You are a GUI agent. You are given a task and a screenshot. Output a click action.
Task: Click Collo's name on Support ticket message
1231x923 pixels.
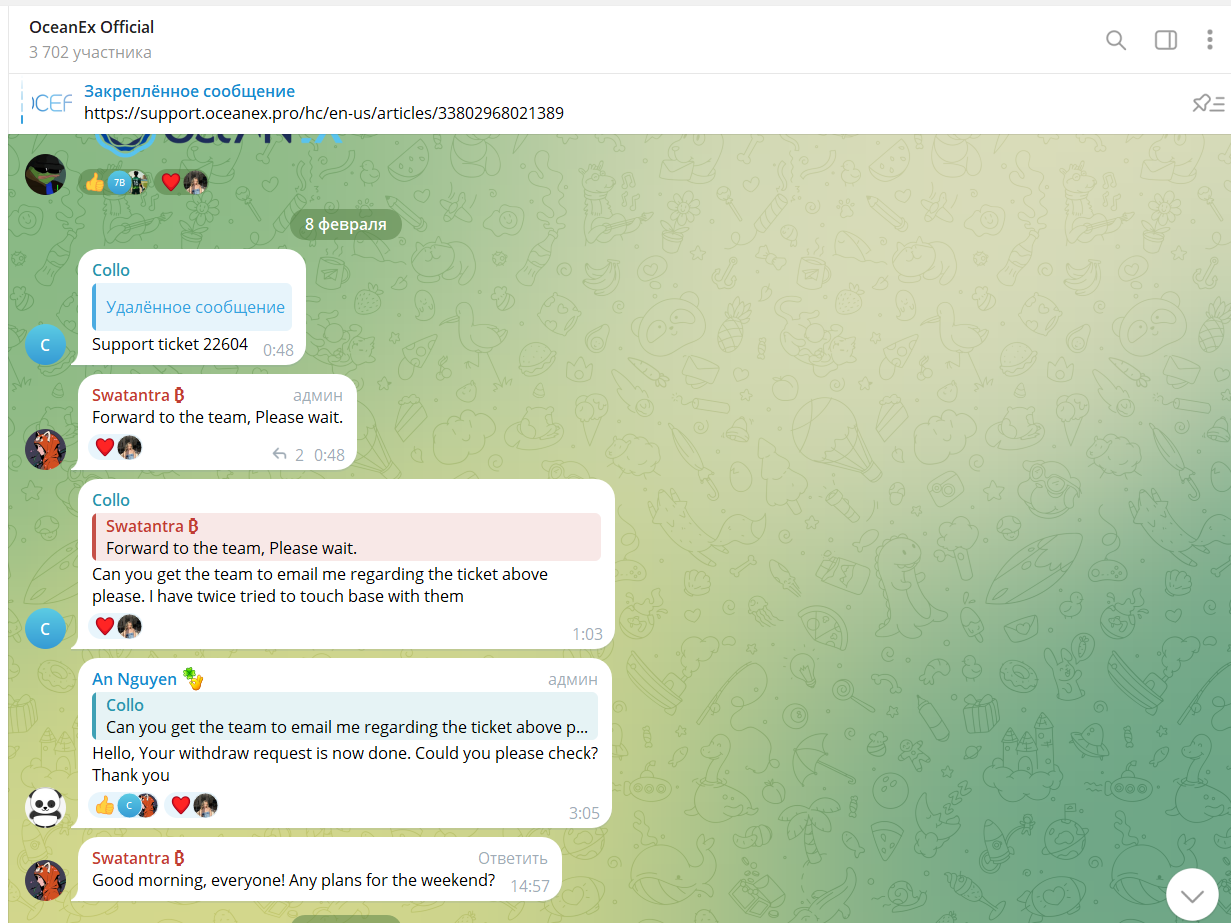click(x=111, y=270)
